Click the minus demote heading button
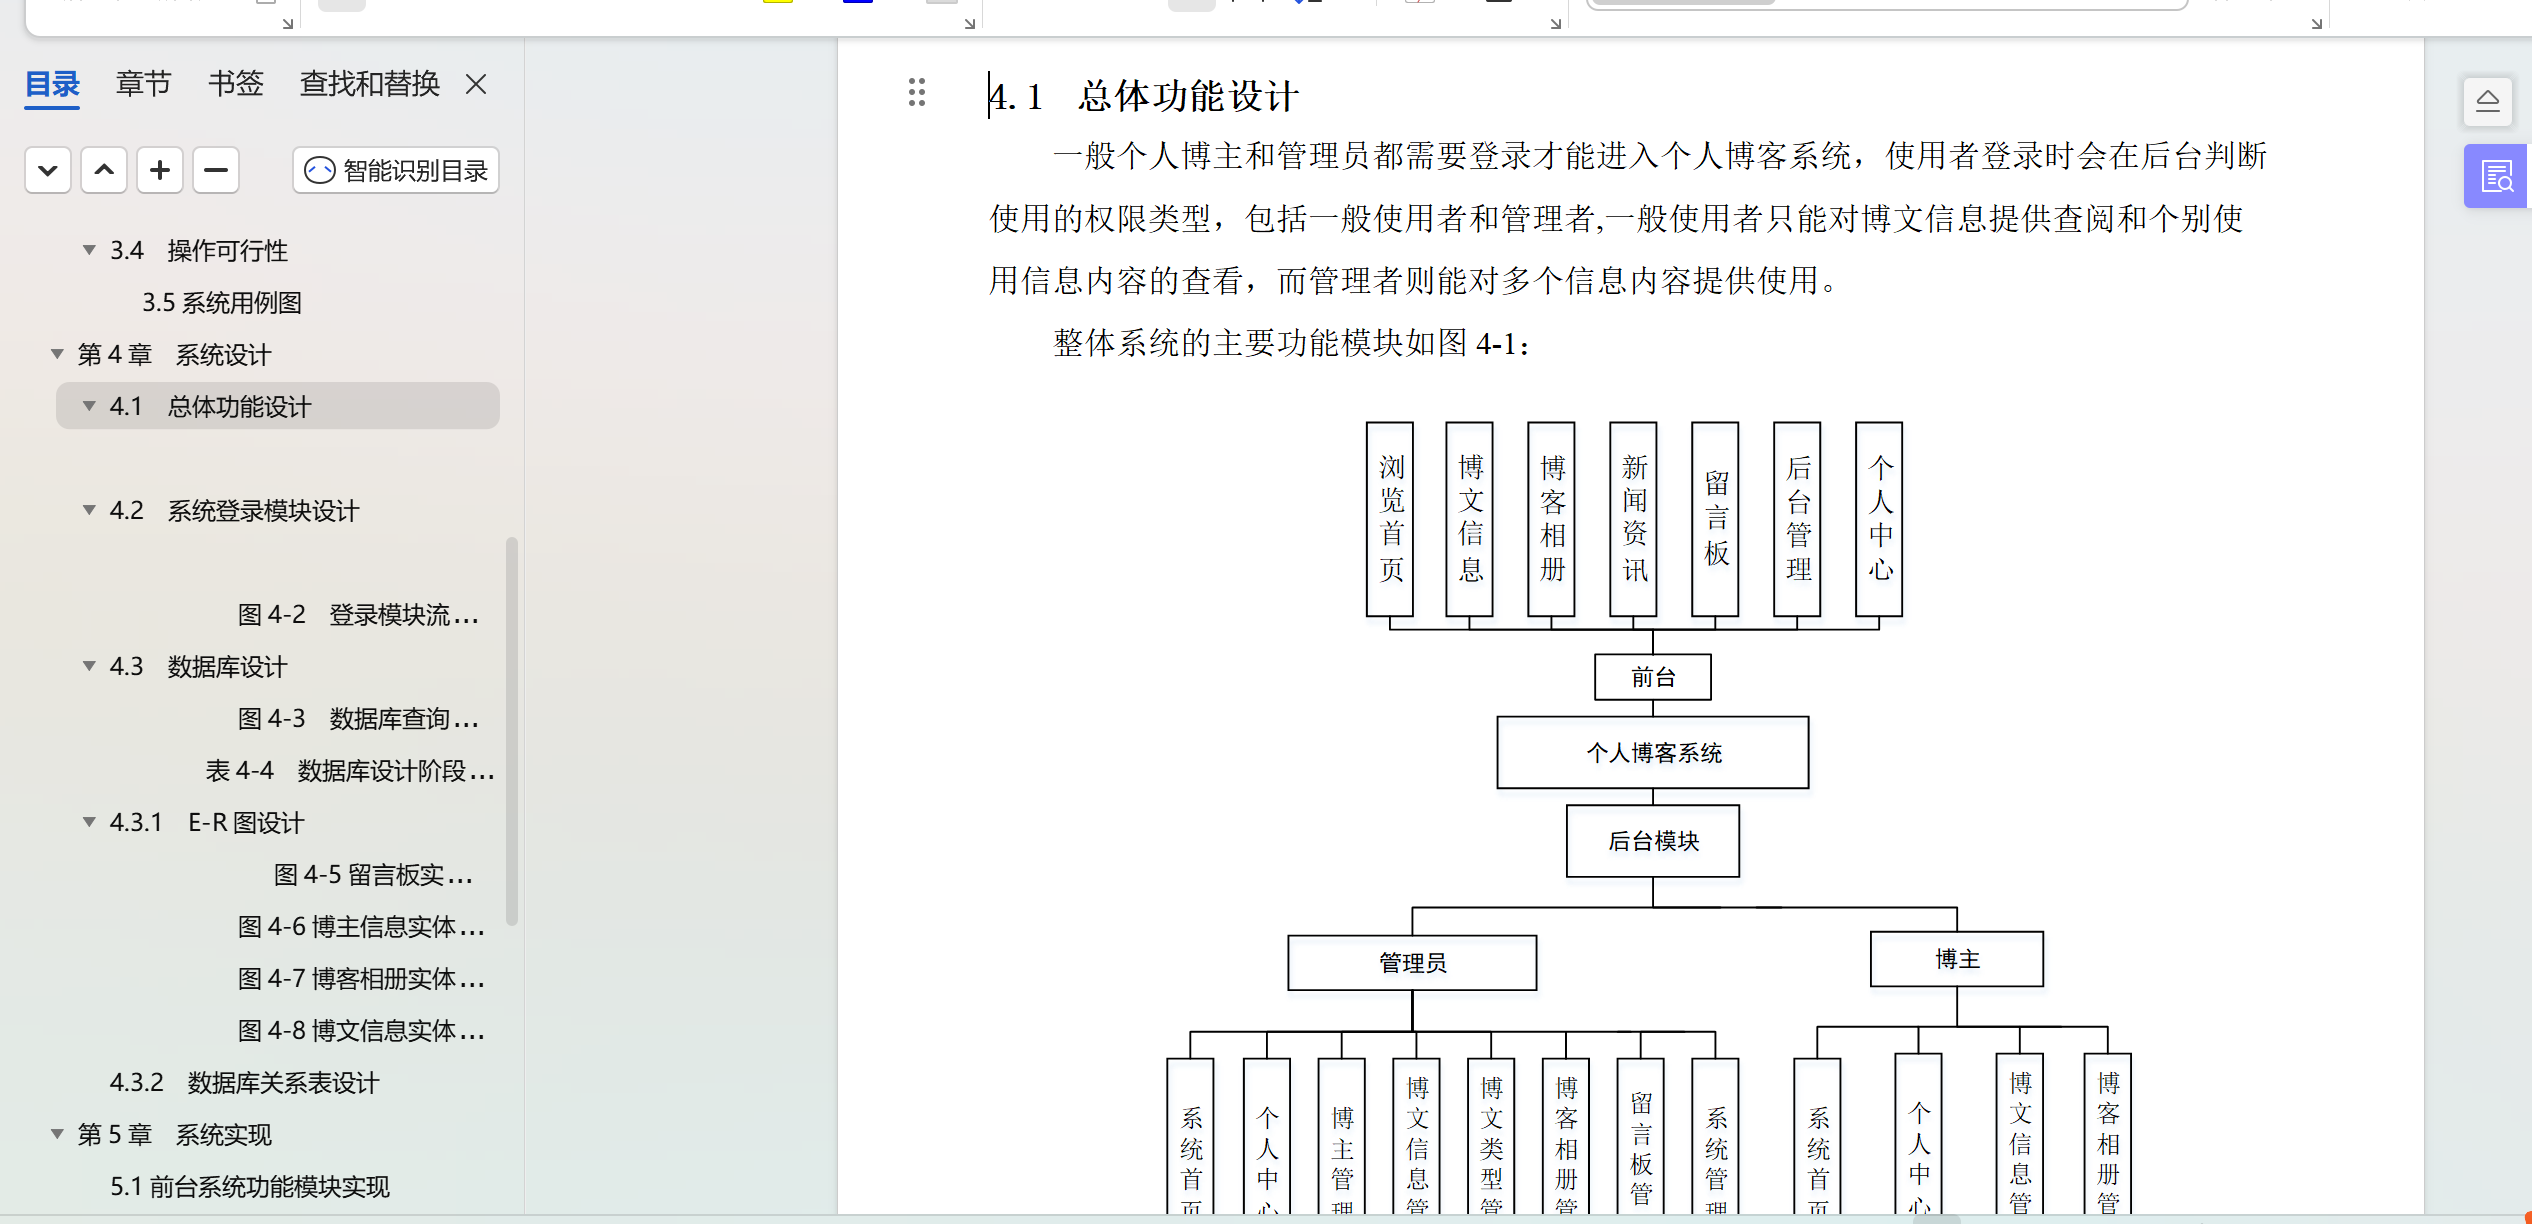Screen dimensions: 2532x1224 (x=216, y=170)
